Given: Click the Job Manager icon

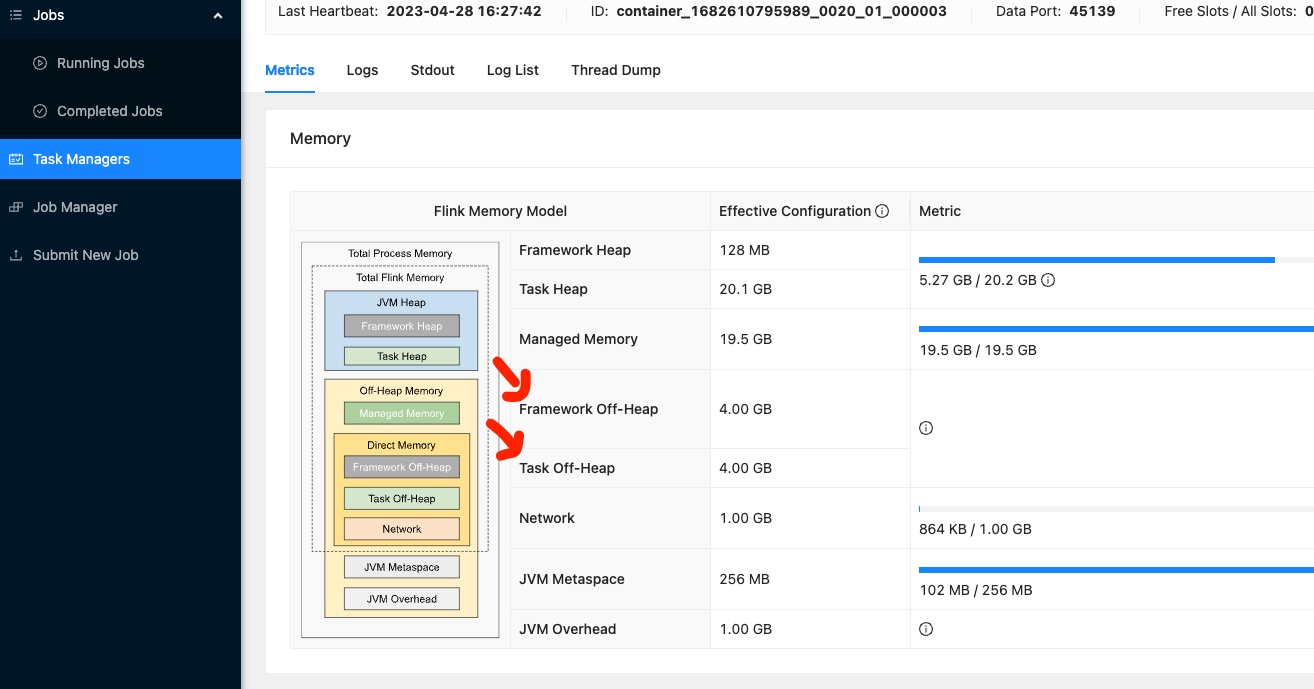Looking at the screenshot, I should click(15, 207).
